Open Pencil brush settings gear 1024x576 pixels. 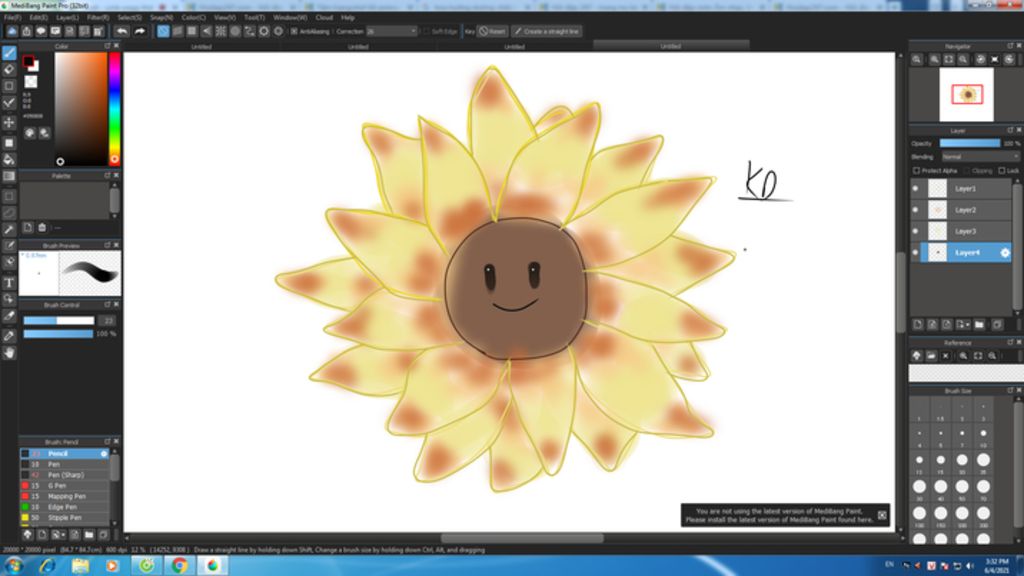click(104, 454)
